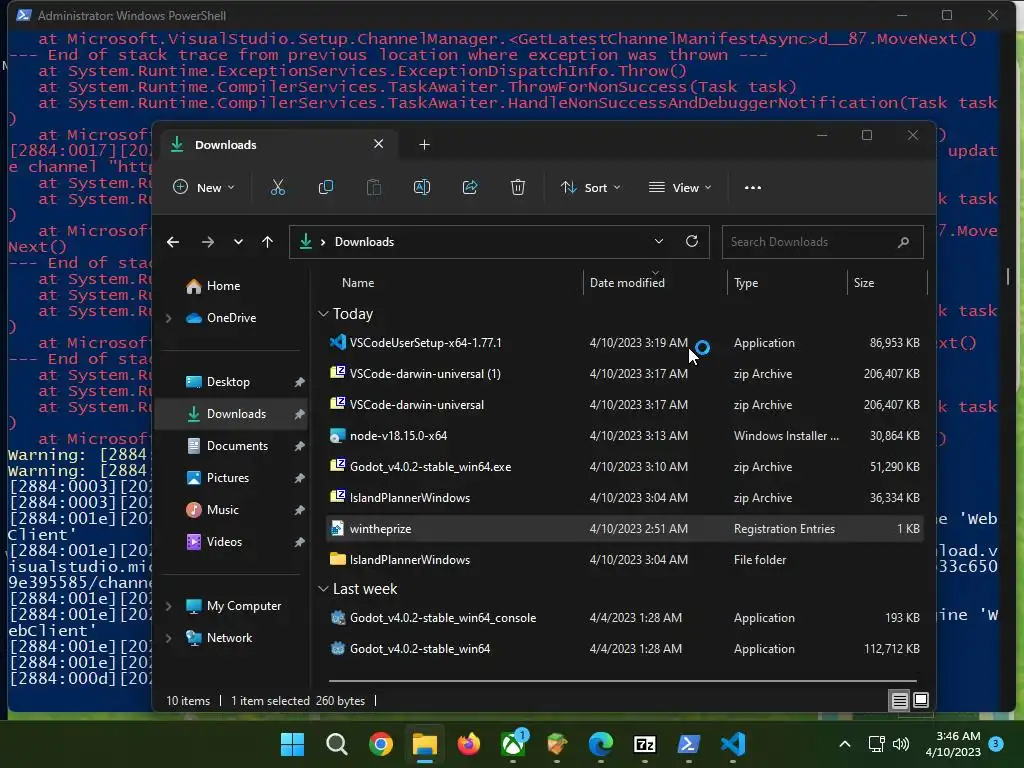The width and height of the screenshot is (1024, 768).
Task: Open the taskbar clock and date
Action: 953,744
